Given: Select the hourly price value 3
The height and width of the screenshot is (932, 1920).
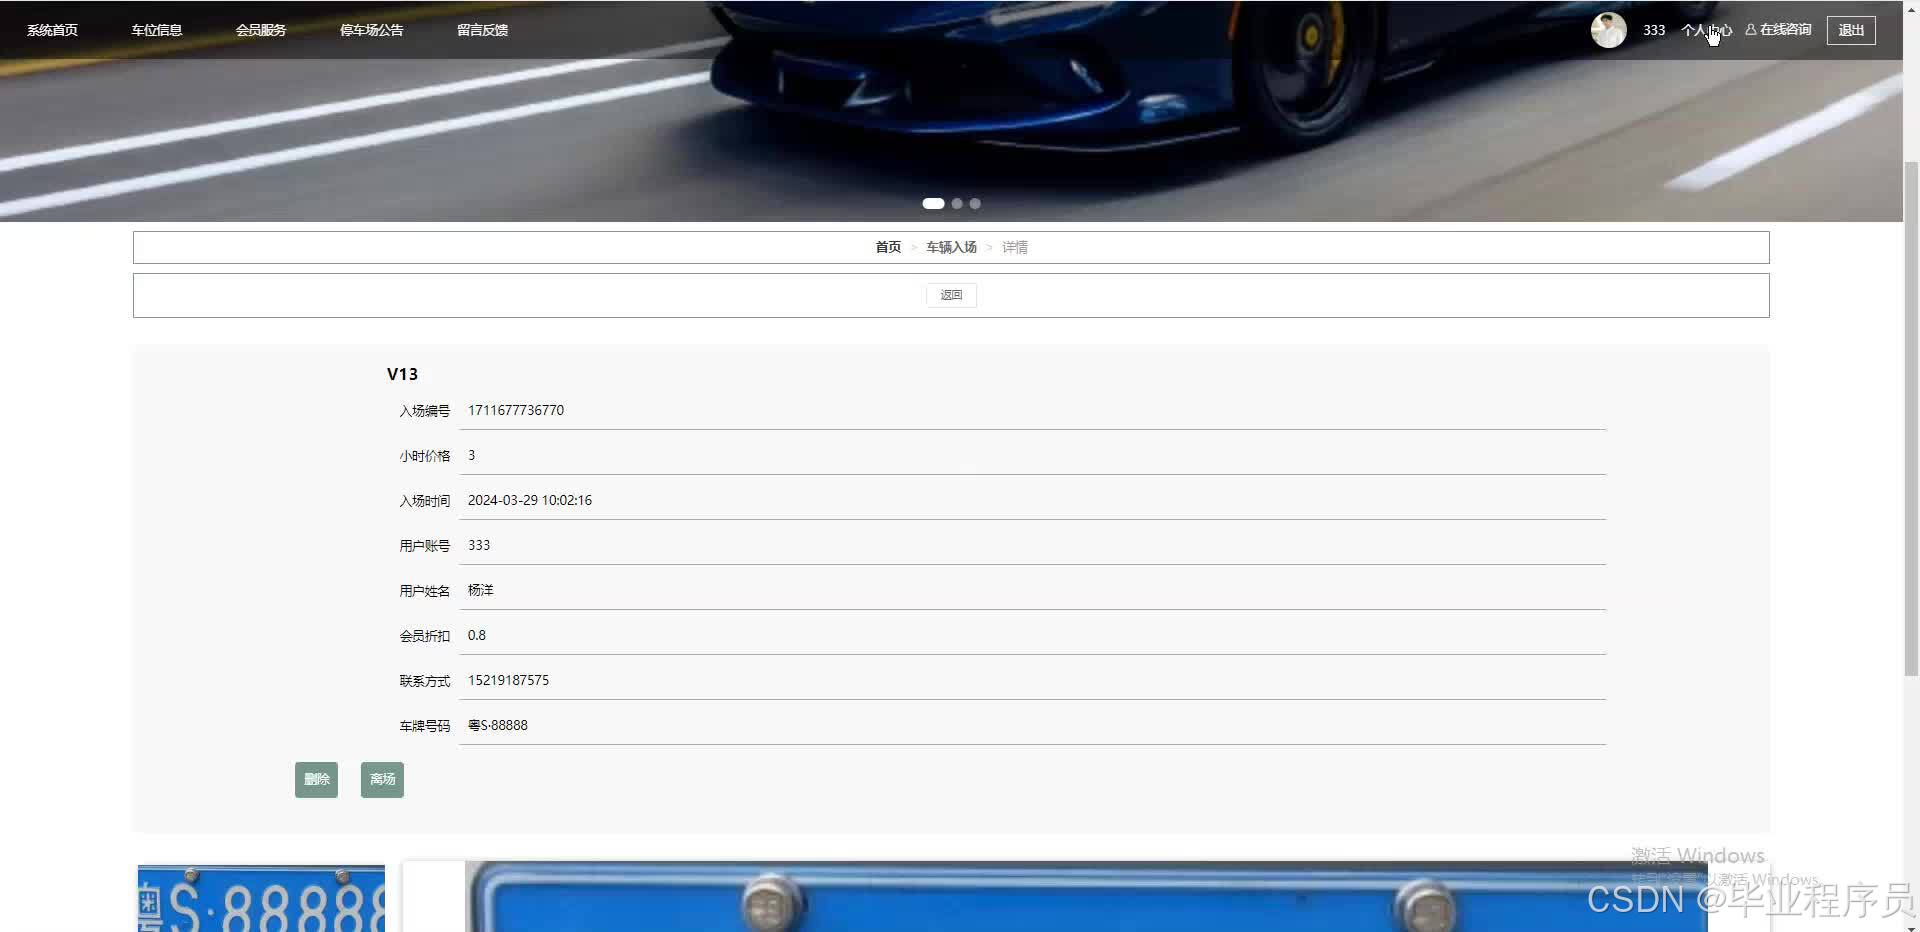Looking at the screenshot, I should coord(472,455).
